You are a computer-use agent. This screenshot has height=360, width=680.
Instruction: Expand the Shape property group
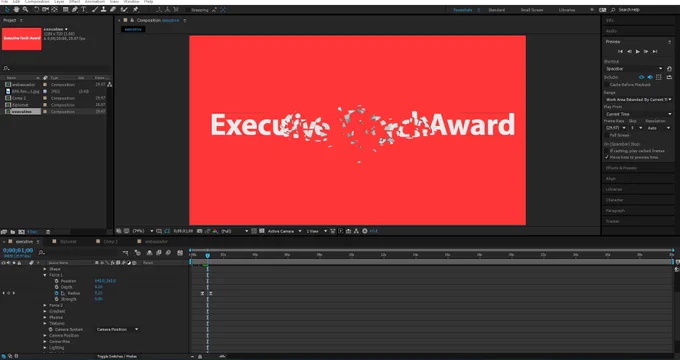pos(45,269)
